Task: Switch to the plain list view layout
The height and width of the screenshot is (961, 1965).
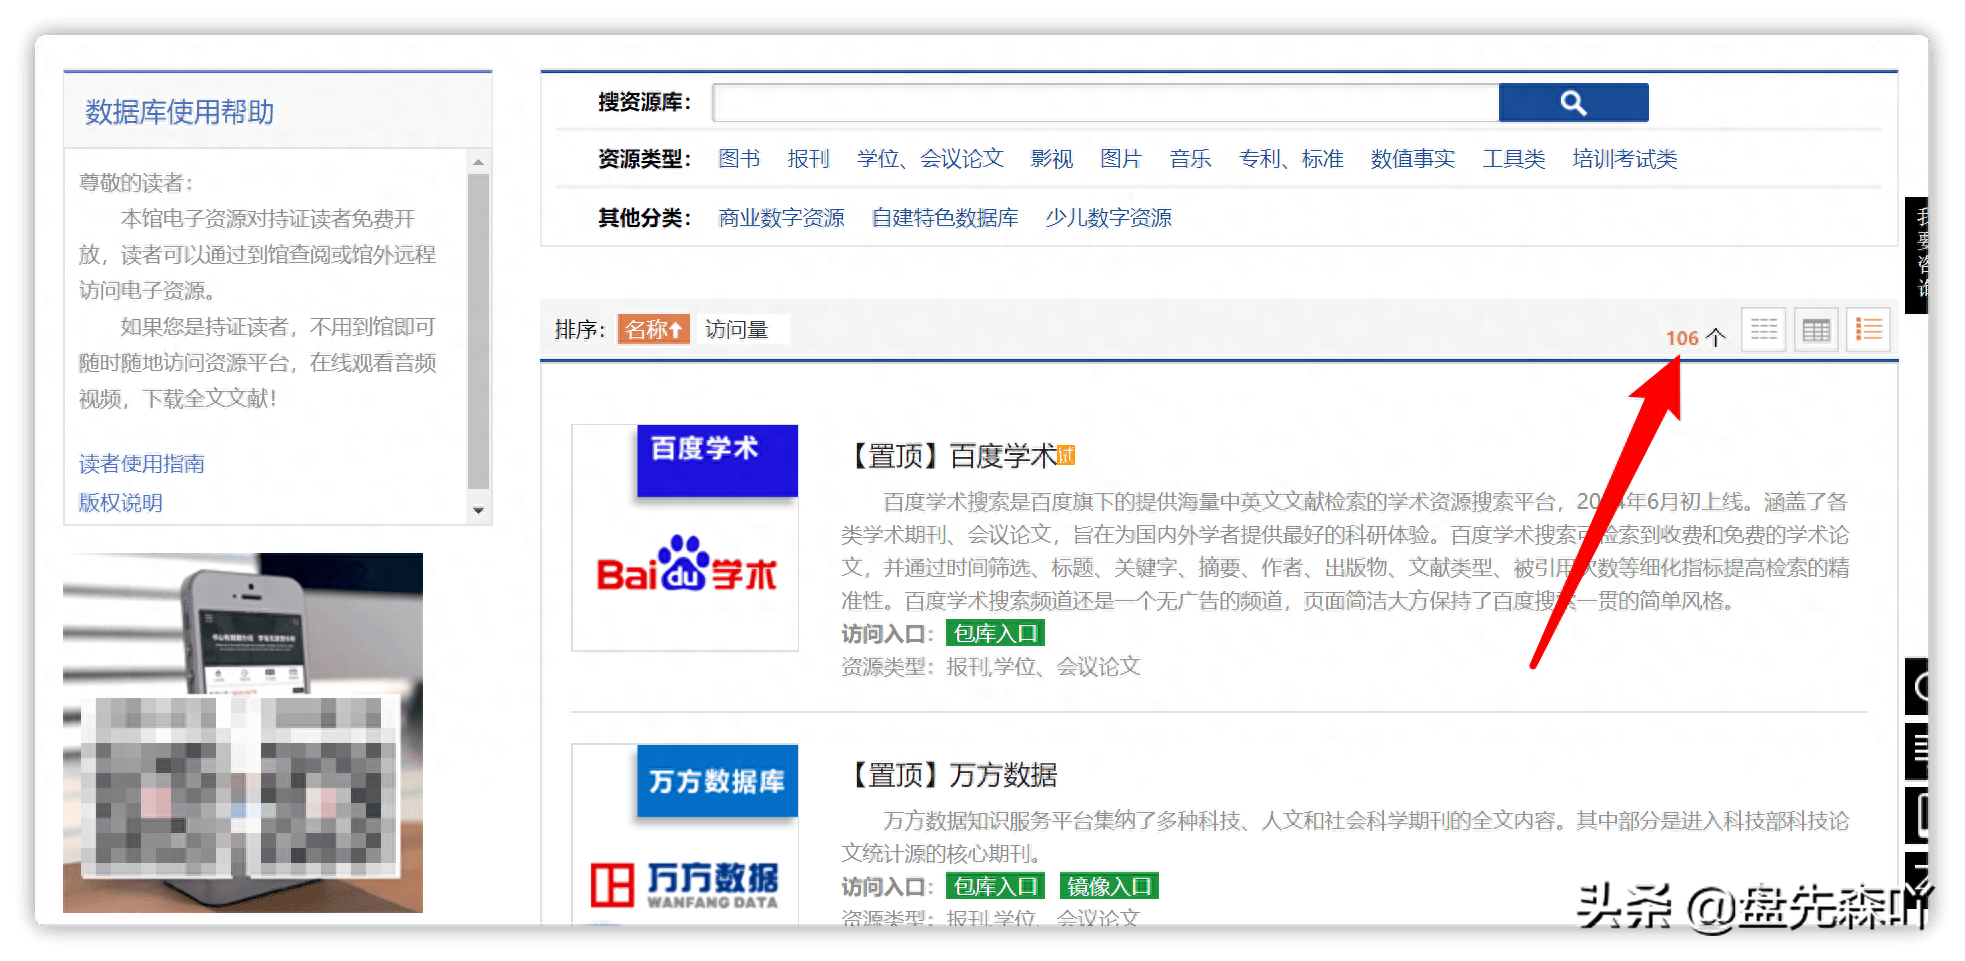Action: tap(1763, 329)
